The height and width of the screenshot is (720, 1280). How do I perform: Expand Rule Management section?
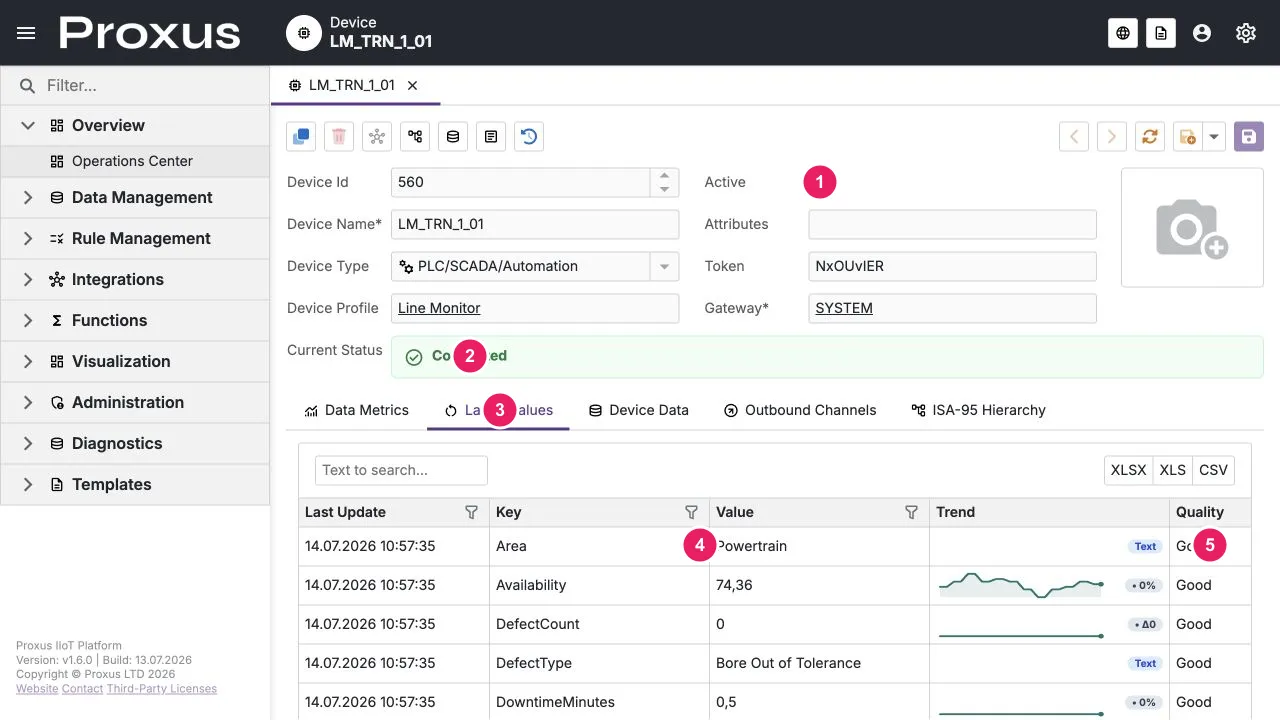click(x=28, y=239)
